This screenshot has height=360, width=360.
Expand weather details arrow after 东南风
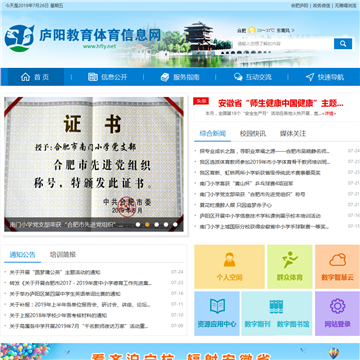[x=293, y=30]
